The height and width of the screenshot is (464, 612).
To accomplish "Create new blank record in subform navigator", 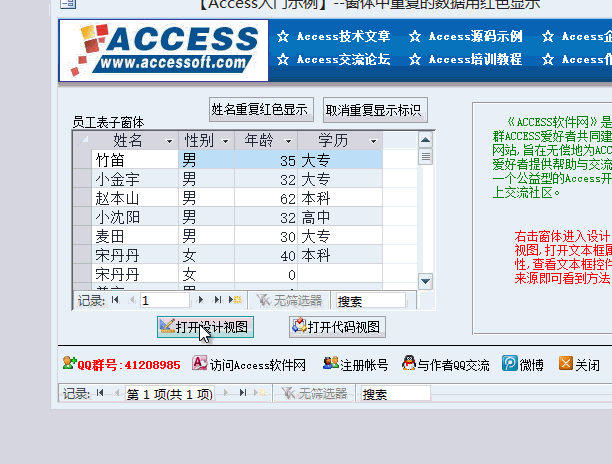I will (235, 300).
